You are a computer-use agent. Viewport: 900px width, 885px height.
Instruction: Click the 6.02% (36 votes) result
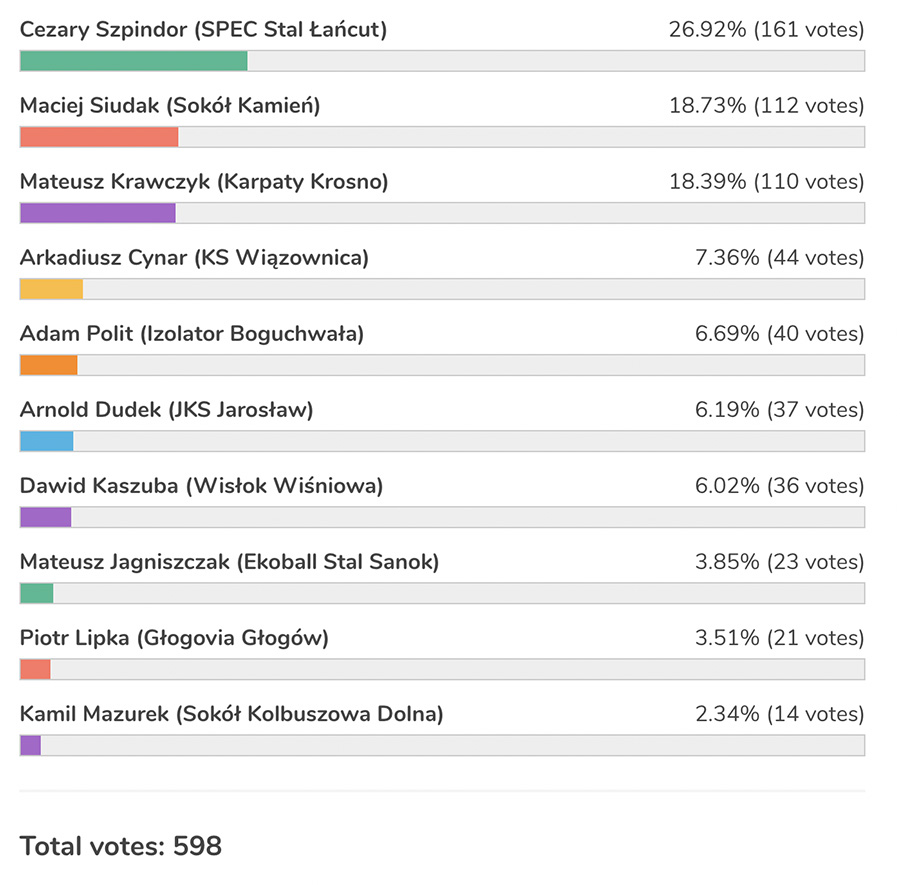pos(779,486)
